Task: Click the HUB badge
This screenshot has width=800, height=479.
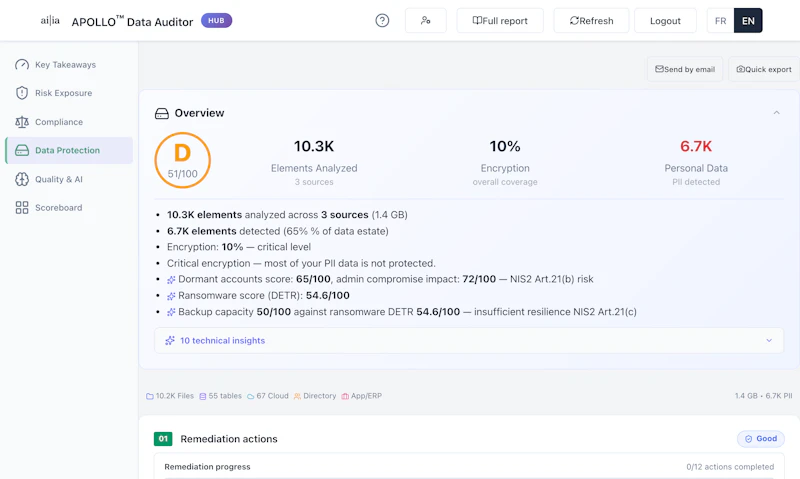Action: [x=216, y=20]
